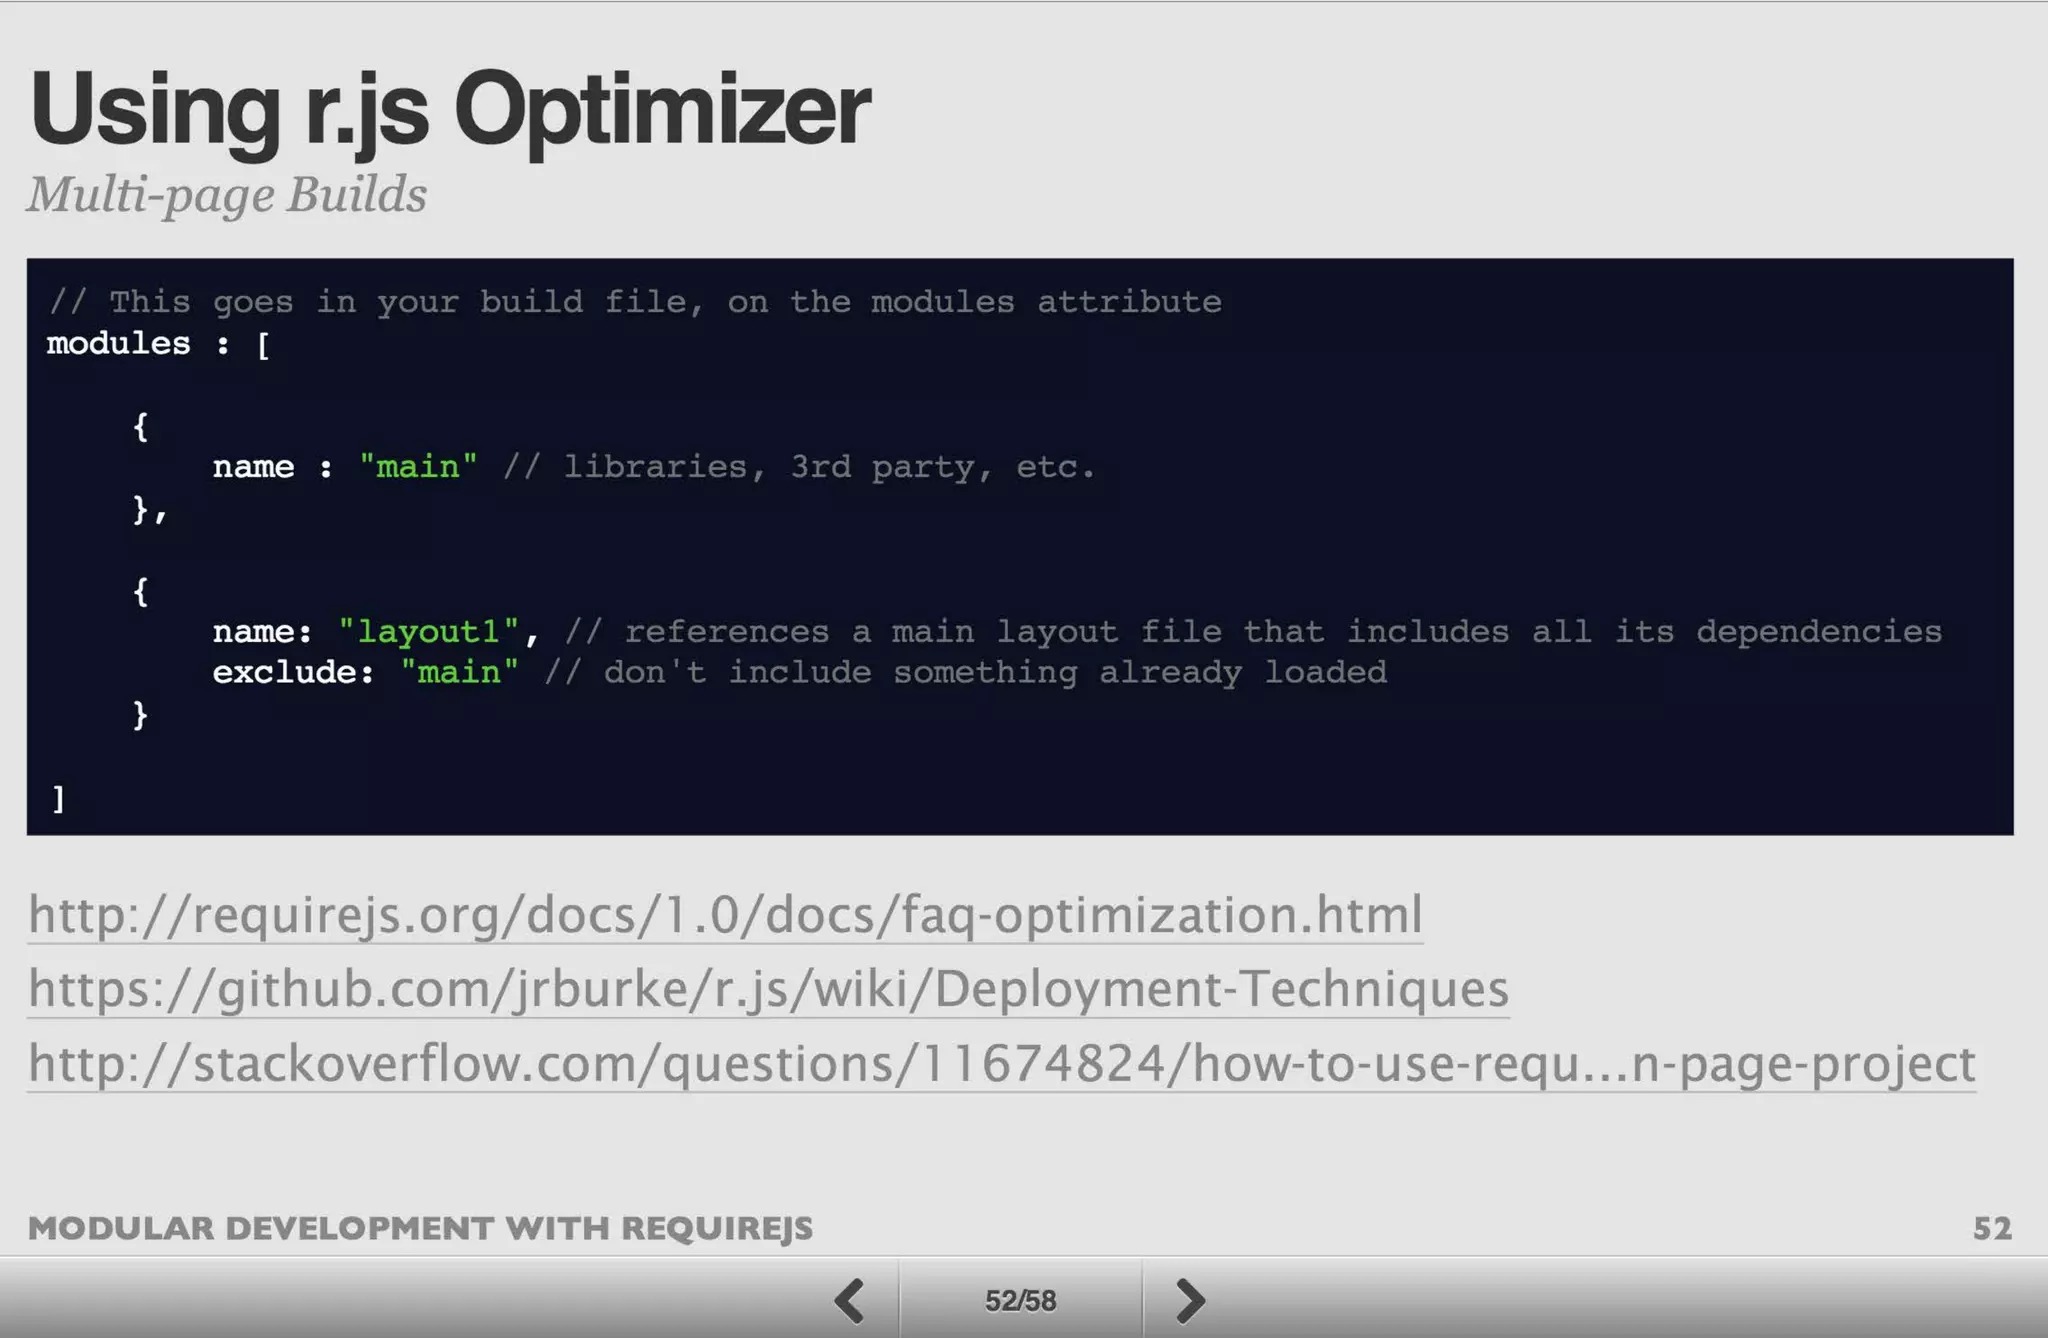Click the code comment about build file

(x=635, y=302)
